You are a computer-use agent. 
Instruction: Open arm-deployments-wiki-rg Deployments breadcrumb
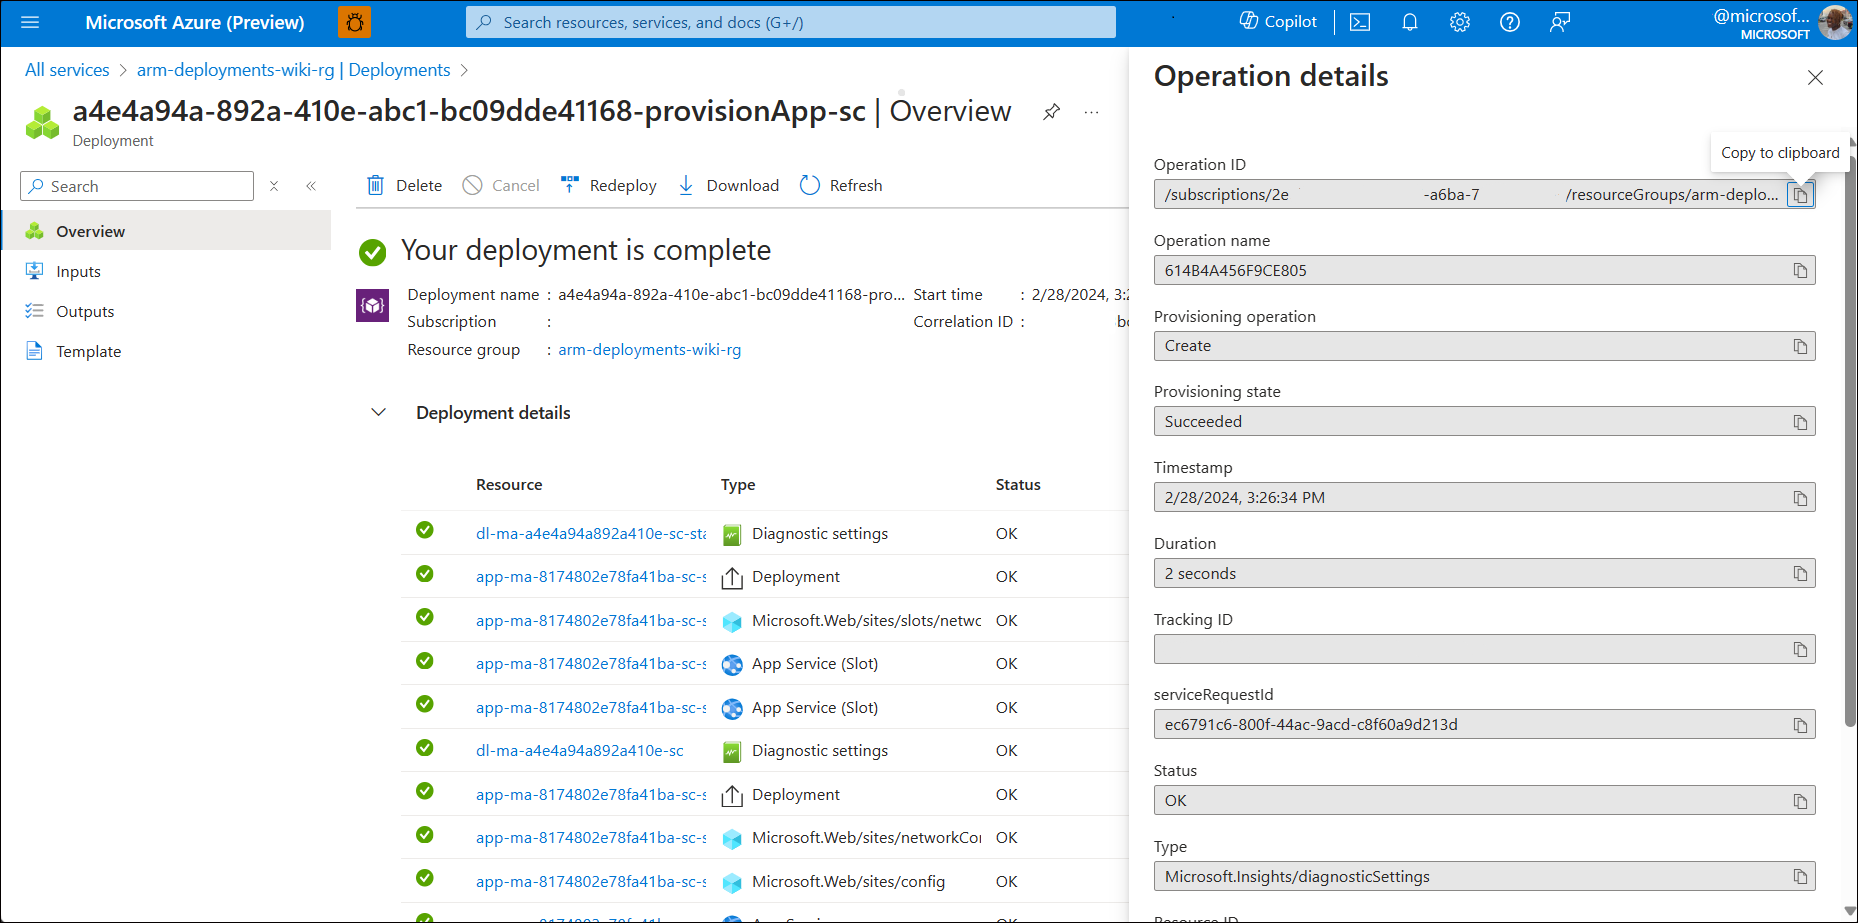tap(294, 70)
